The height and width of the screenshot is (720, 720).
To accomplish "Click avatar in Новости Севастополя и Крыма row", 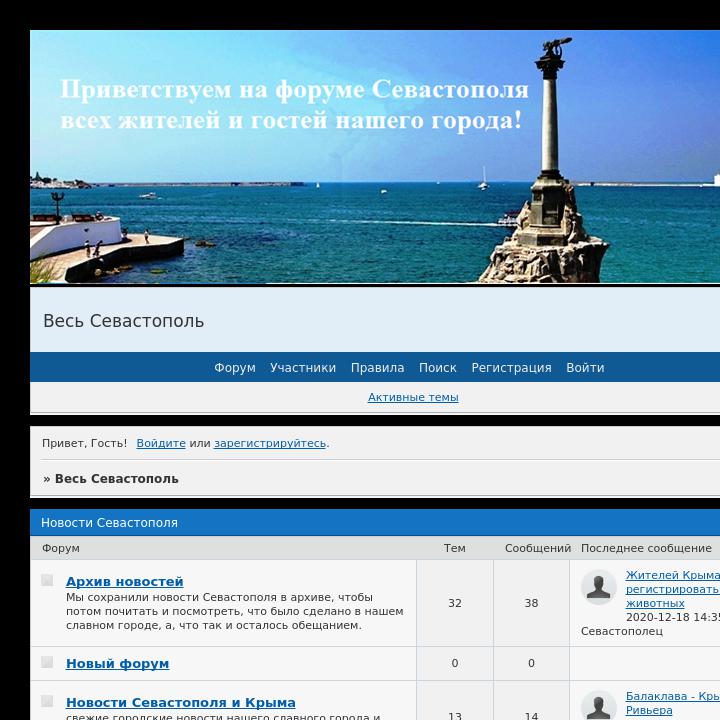I will 599,705.
